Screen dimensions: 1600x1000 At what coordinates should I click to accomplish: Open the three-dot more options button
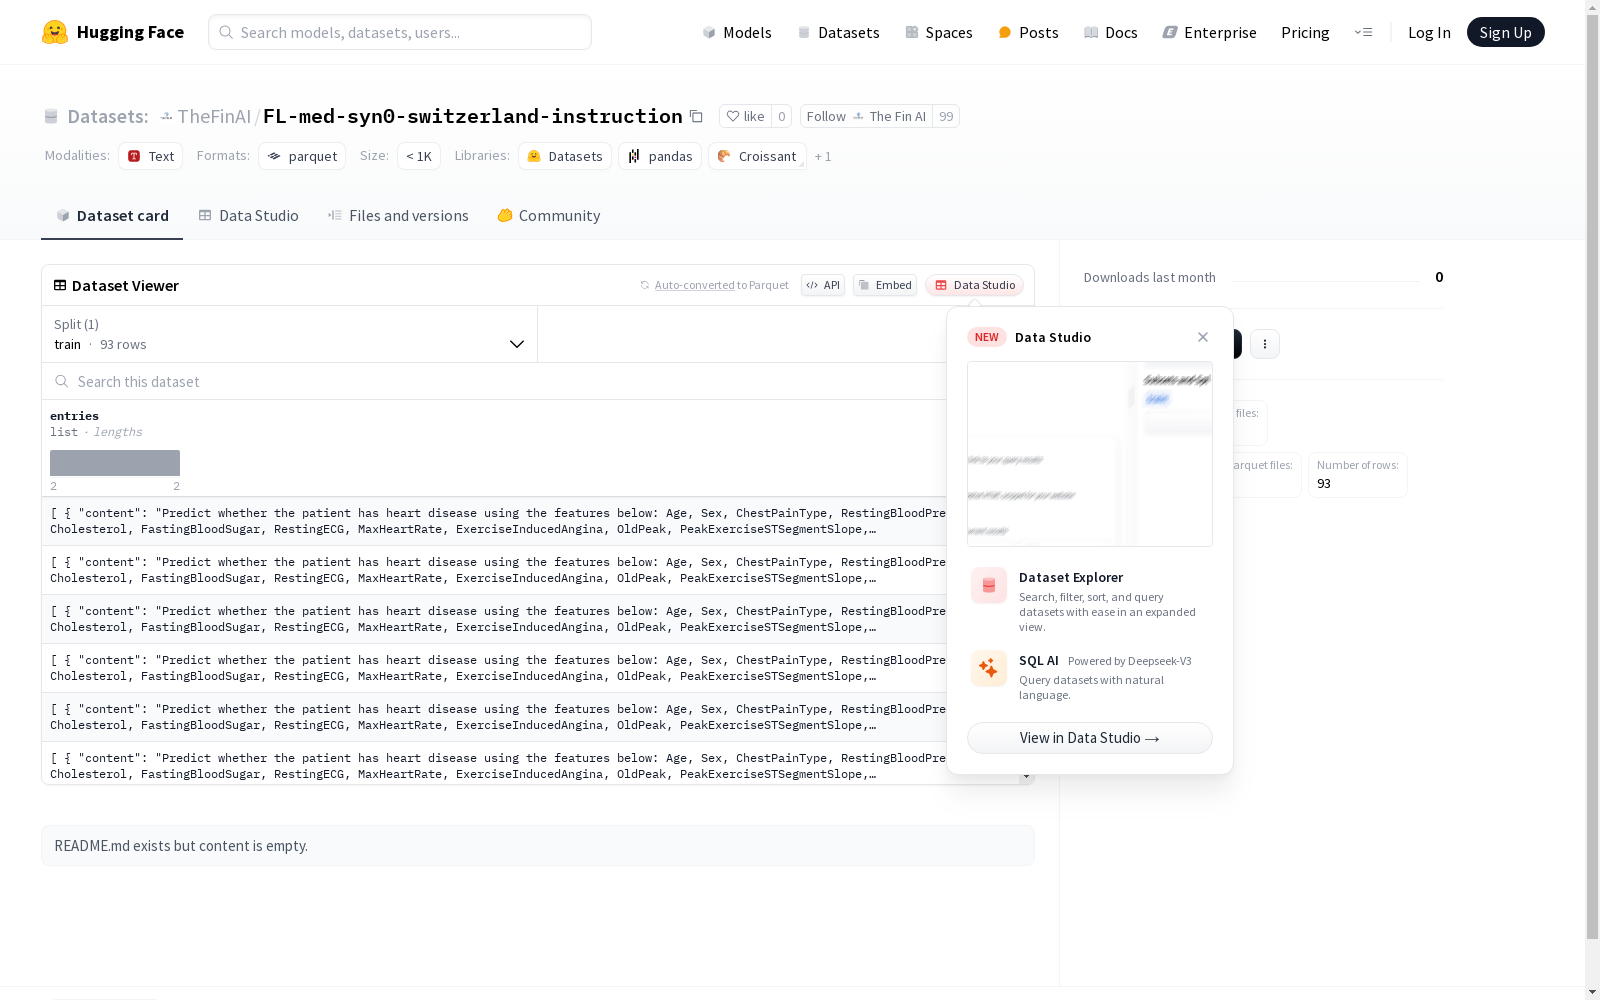point(1265,344)
